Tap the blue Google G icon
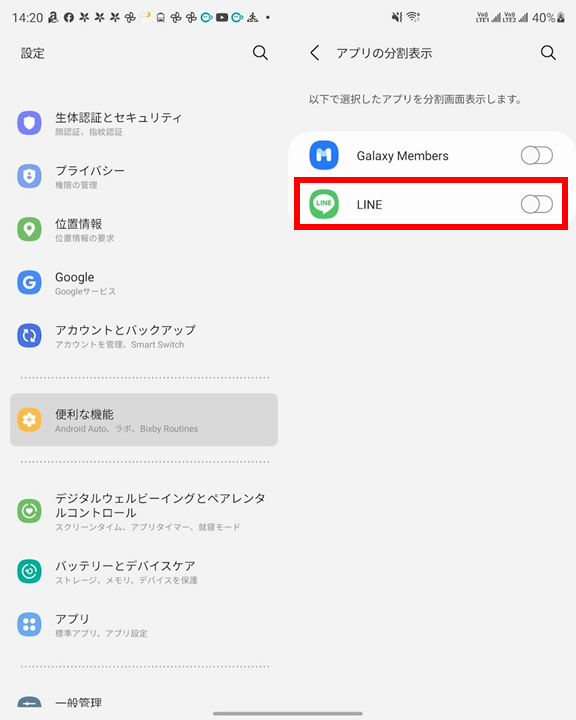Screen dimensions: 576x720 coord(29,282)
